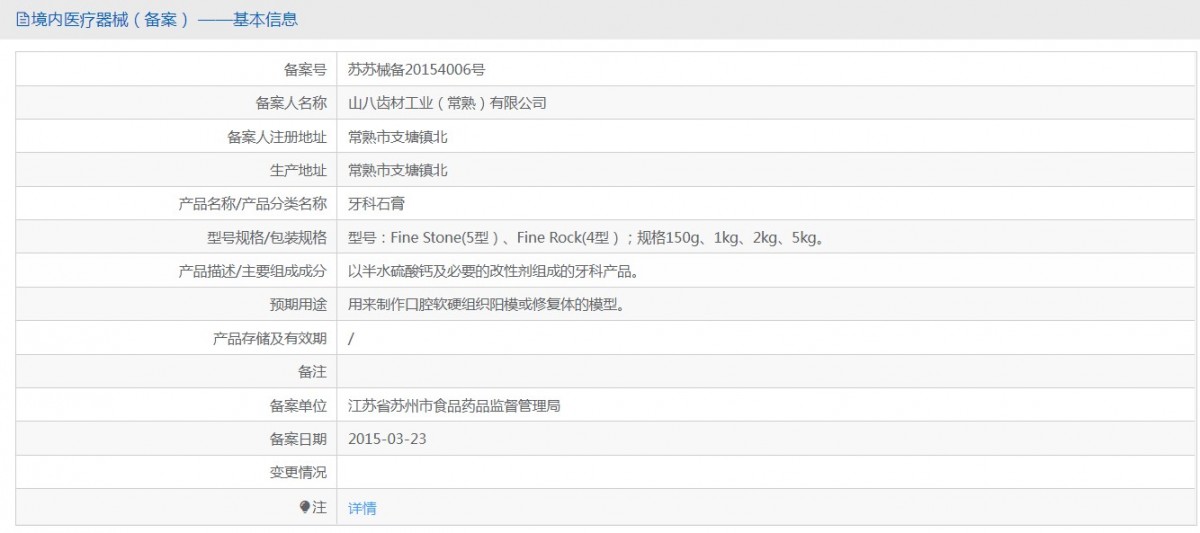The width and height of the screenshot is (1200, 533).
Task: Select the product name 牙科石膏
Action: (376, 204)
